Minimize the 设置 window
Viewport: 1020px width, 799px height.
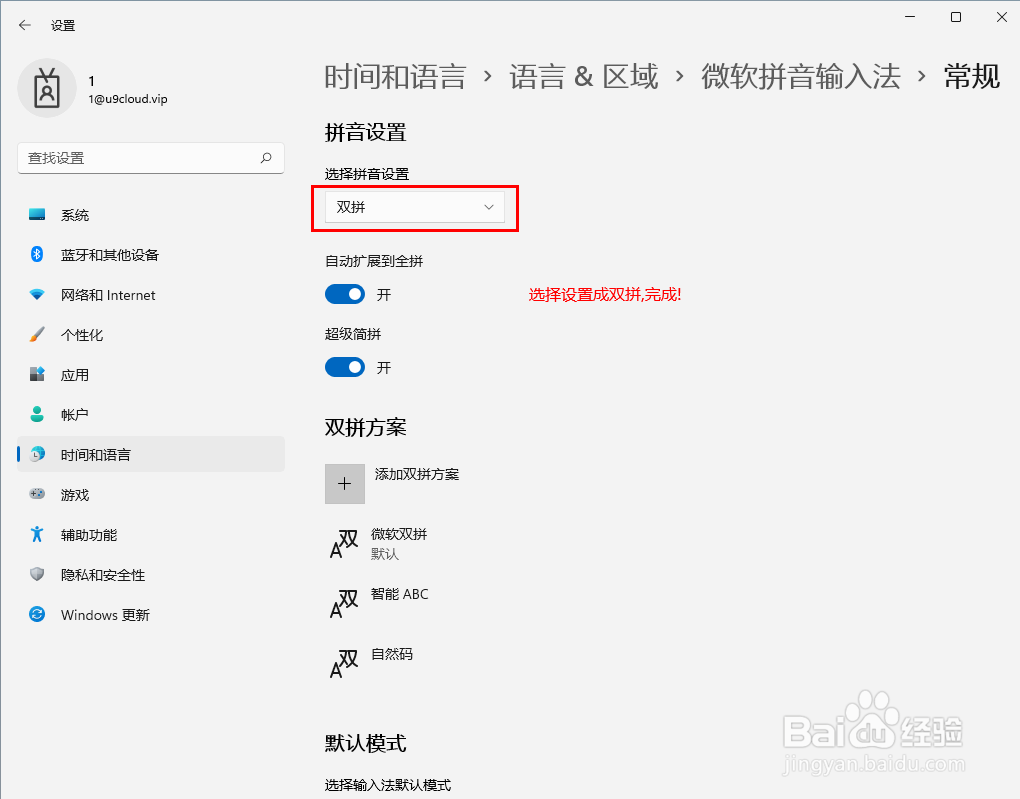point(910,17)
